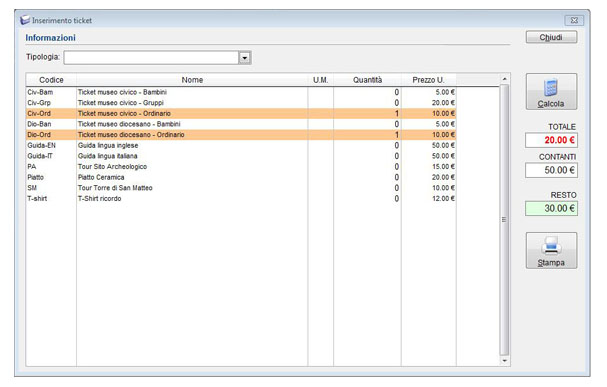
Task: Click quantity cell of Piatto row
Action: point(367,177)
